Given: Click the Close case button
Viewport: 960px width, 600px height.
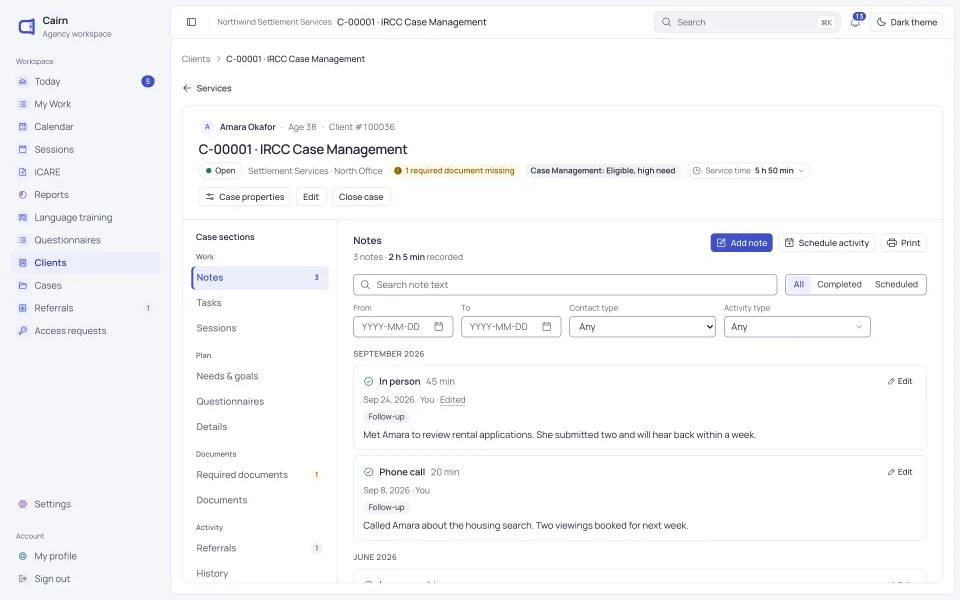Looking at the screenshot, I should (361, 197).
